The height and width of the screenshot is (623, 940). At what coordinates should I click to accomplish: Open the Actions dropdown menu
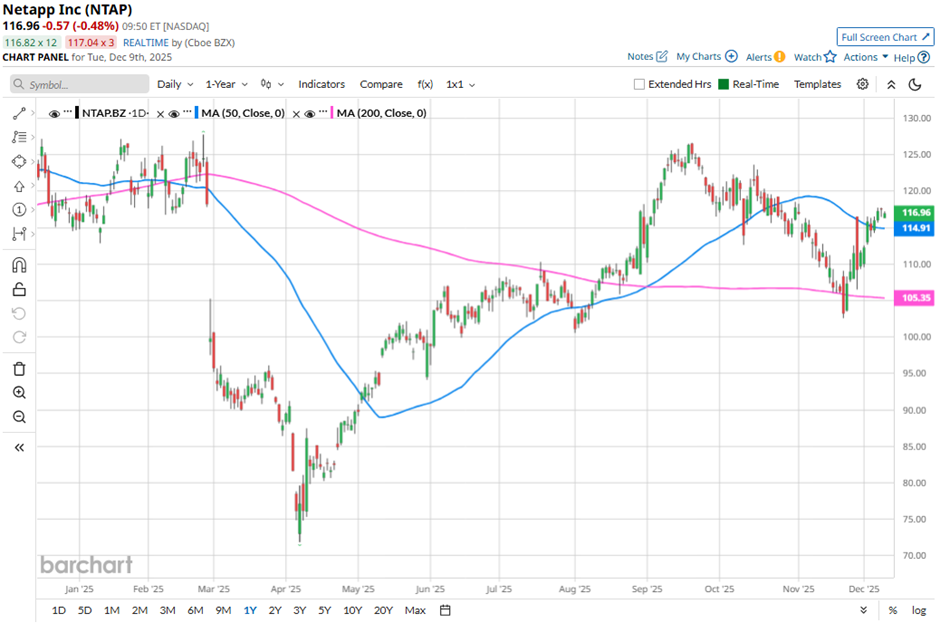865,57
